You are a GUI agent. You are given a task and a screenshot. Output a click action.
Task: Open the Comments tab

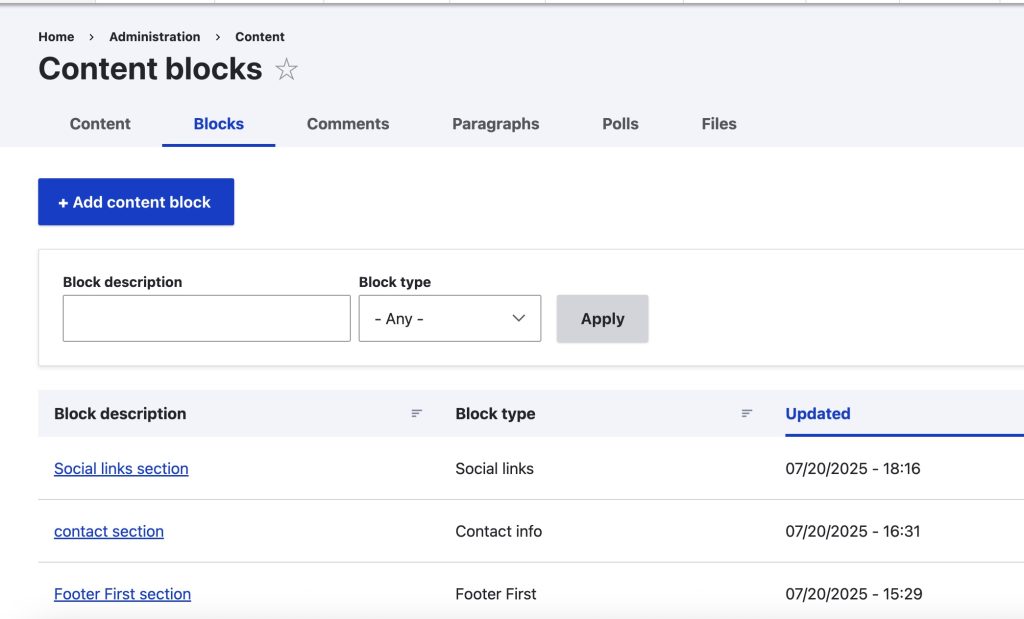point(348,124)
